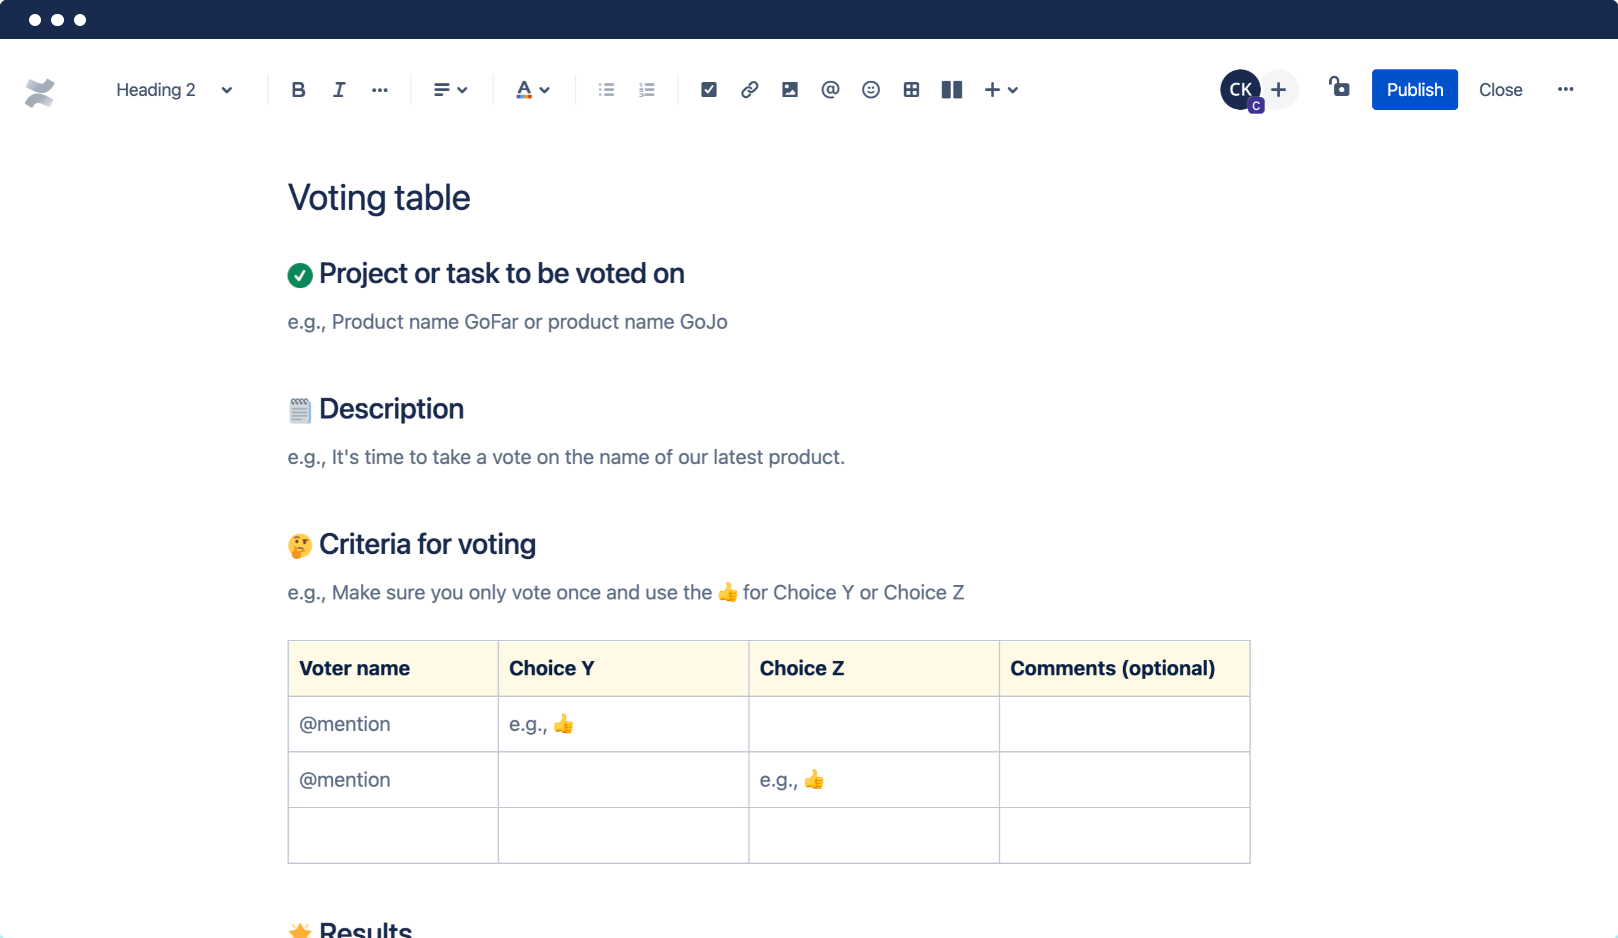Viewport: 1618px width, 938px height.
Task: Insert an action item checkbox
Action: coord(708,89)
